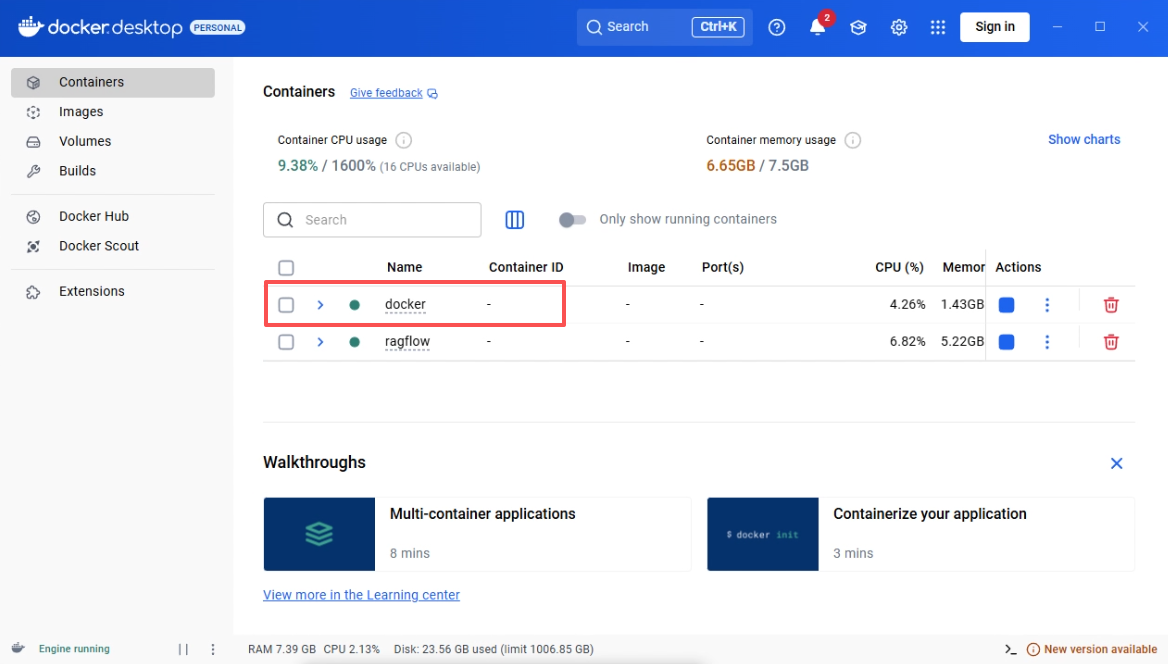Open View more in the Learning center

361,595
